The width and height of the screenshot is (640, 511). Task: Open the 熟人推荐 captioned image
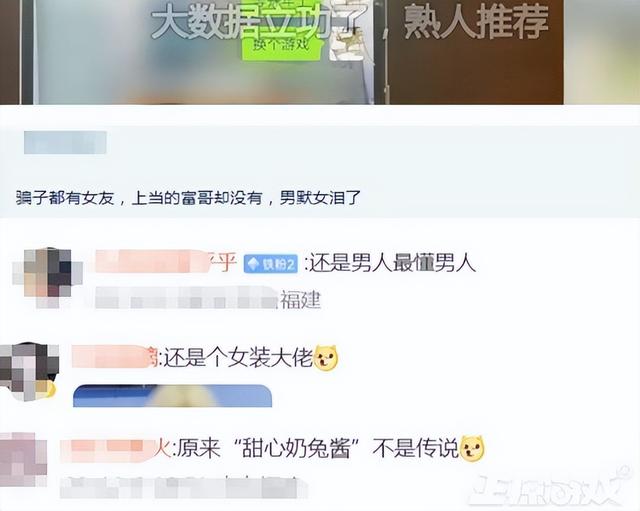click(476, 52)
